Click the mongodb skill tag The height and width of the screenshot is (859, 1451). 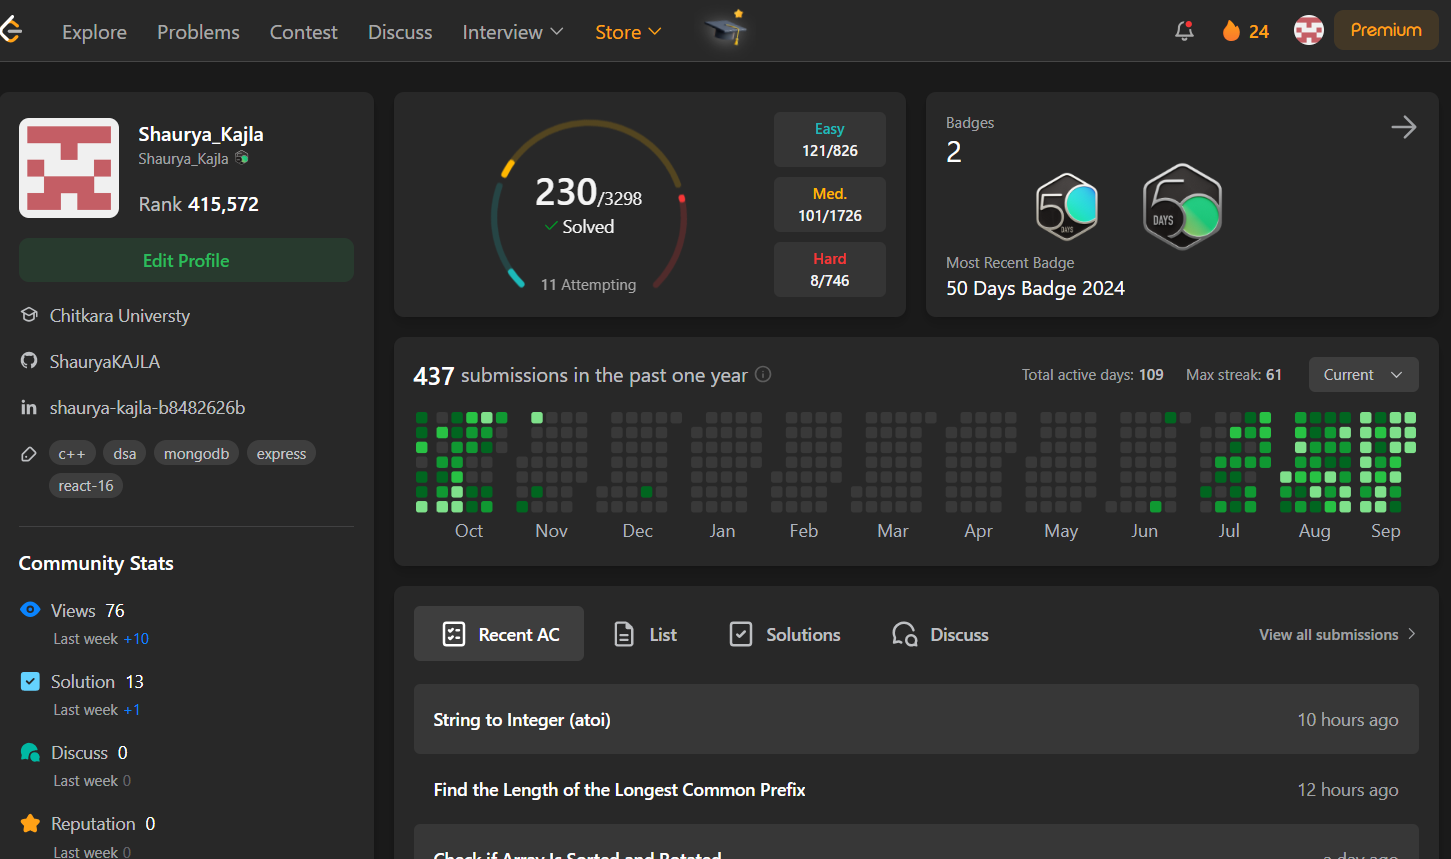click(197, 453)
